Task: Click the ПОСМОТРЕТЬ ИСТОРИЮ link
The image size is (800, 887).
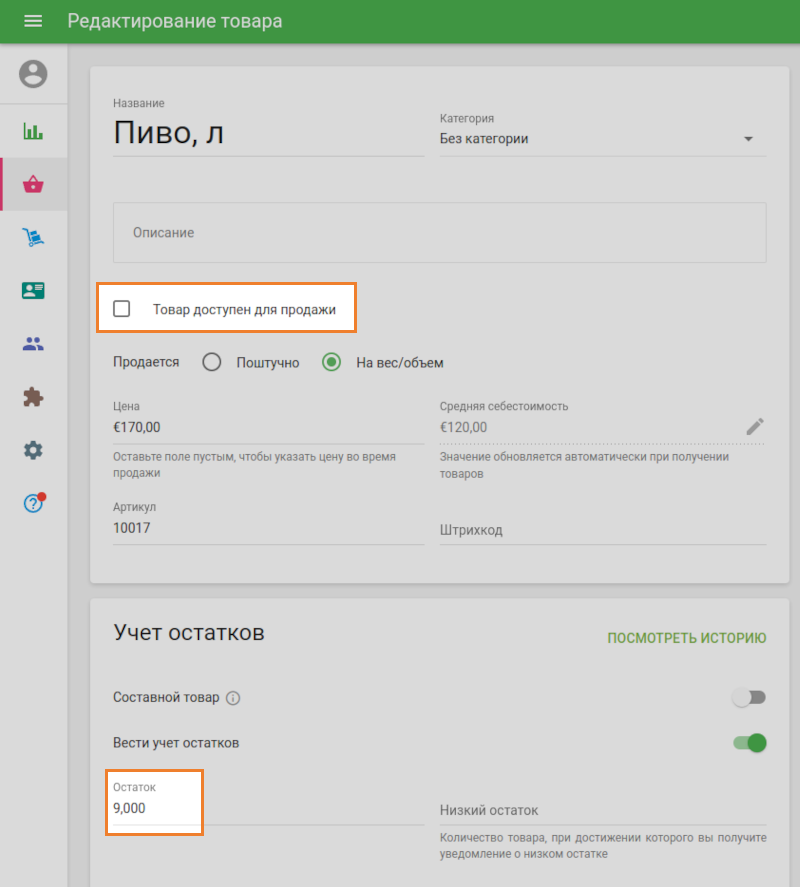Action: click(686, 638)
